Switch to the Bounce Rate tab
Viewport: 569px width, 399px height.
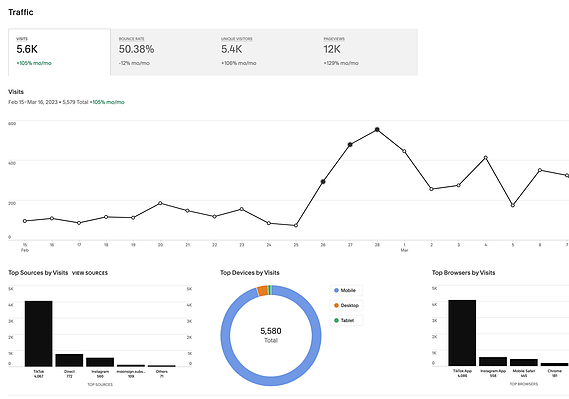162,52
